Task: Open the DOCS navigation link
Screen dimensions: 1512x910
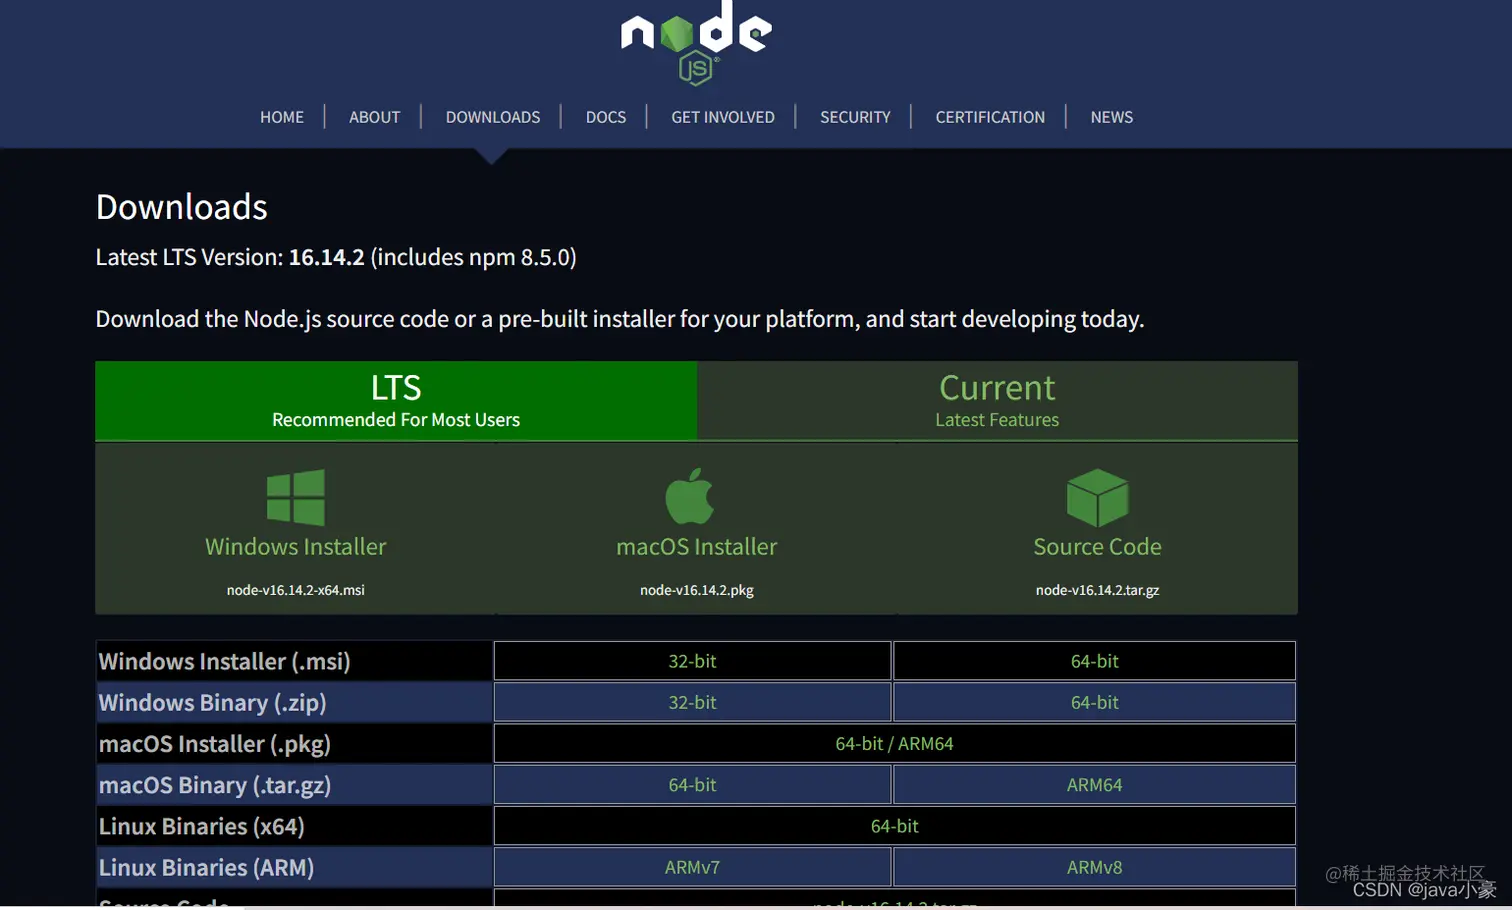Action: click(x=606, y=117)
